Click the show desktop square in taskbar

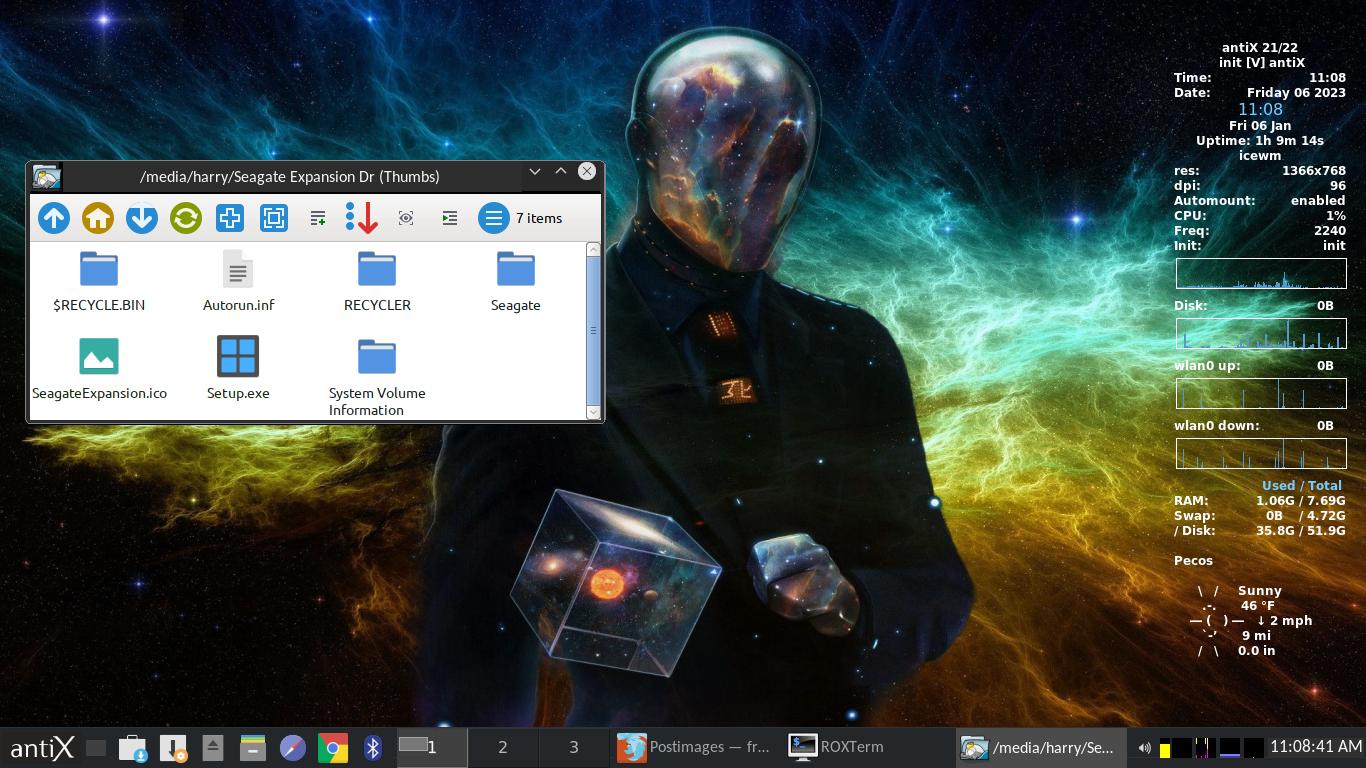coord(96,747)
